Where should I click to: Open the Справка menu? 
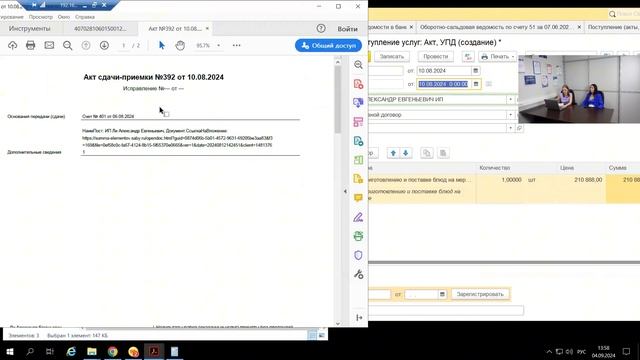tap(85, 17)
